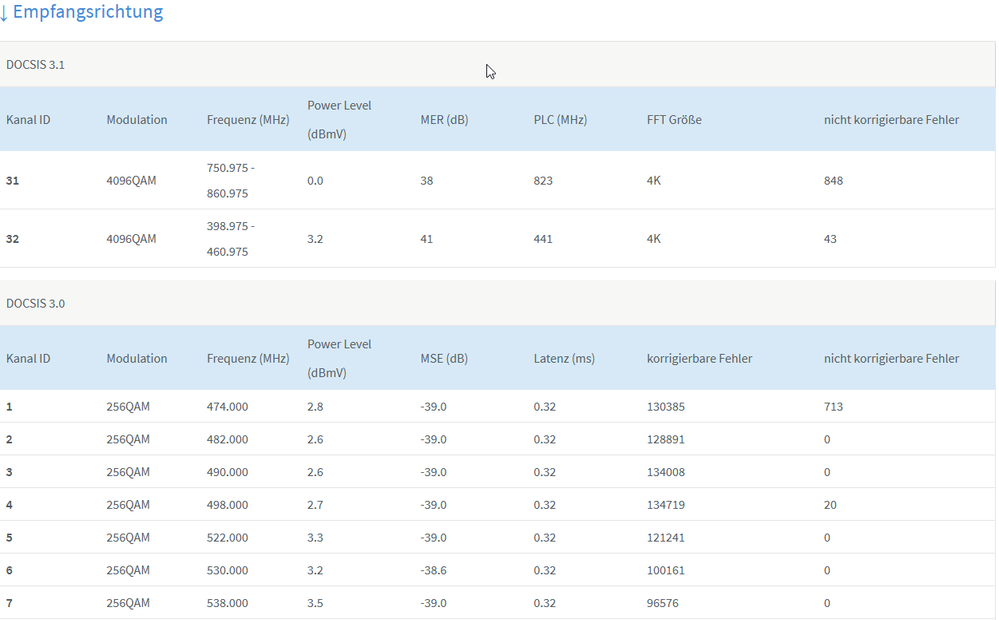Screen dimensions: 999x620
Task: Click the MSE (dB) column header
Action: (x=444, y=359)
